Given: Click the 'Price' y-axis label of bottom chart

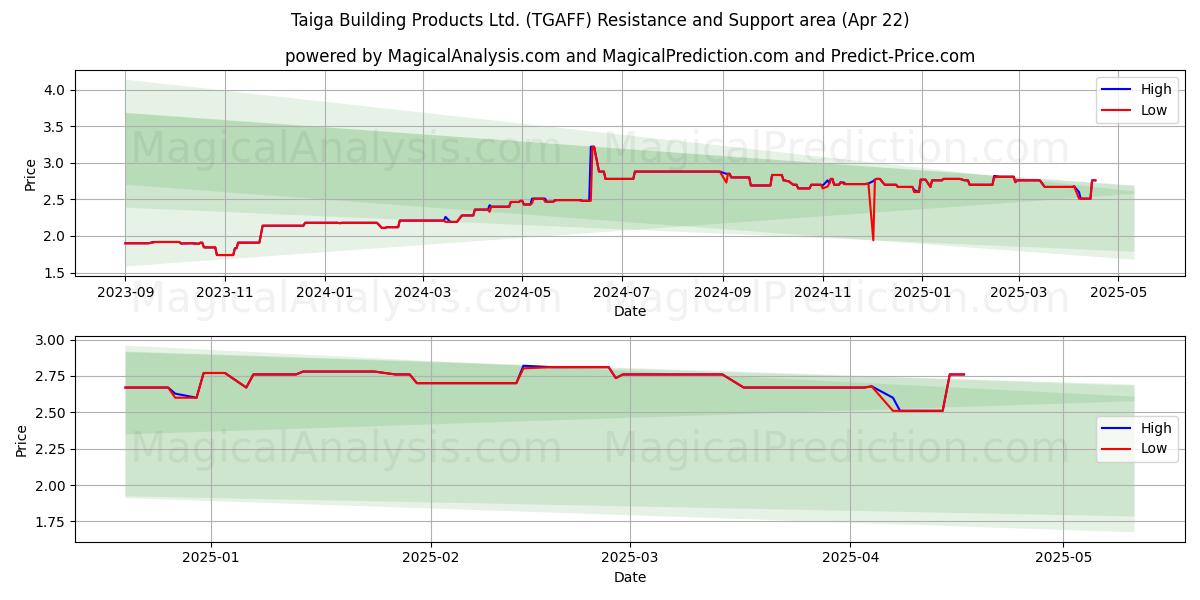Looking at the screenshot, I should pyautogui.click(x=22, y=440).
